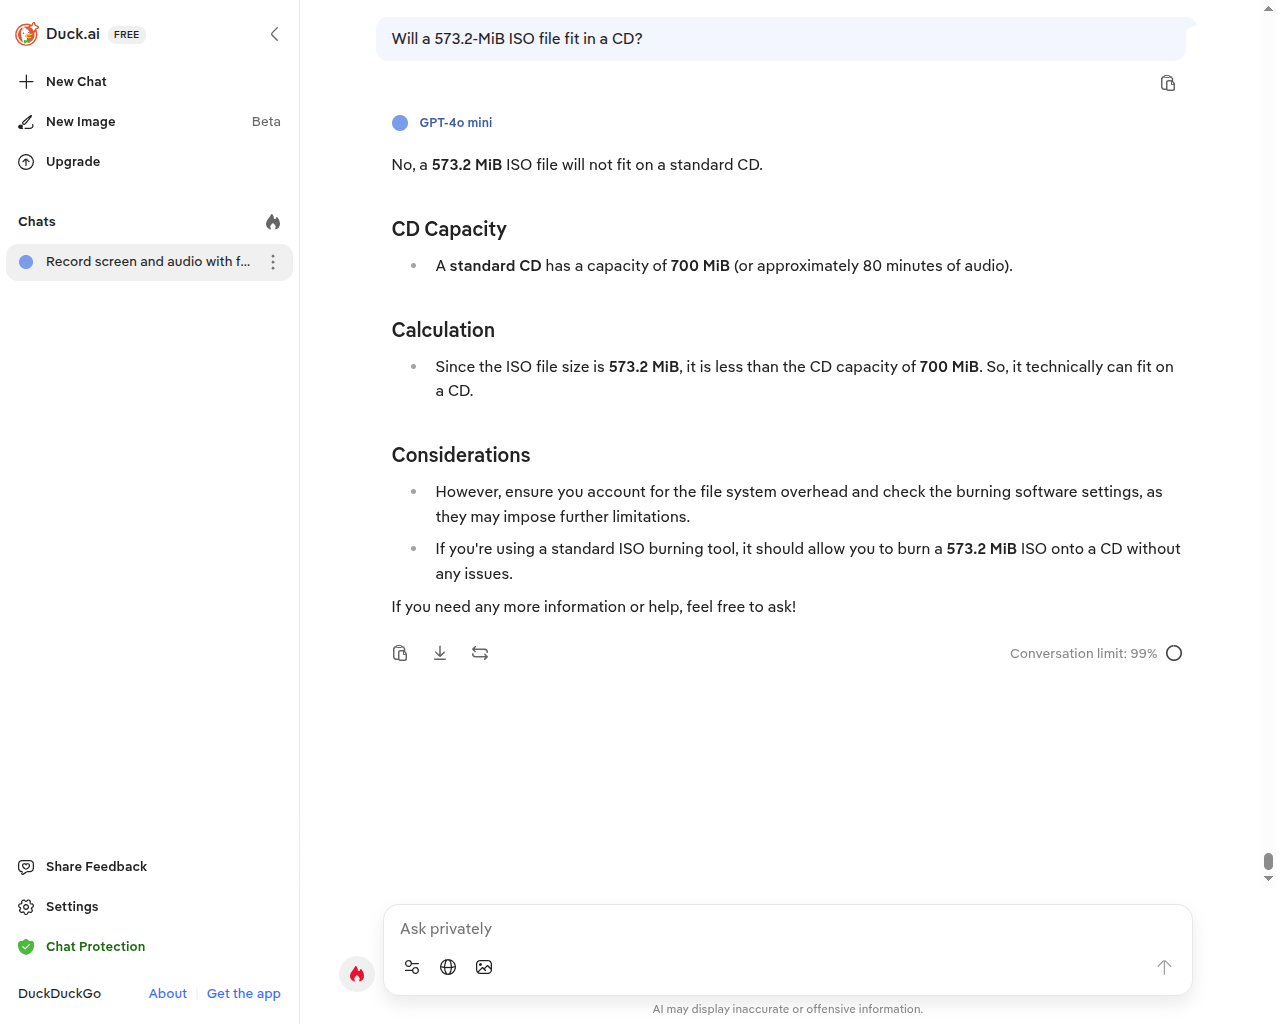Image resolution: width=1280 pixels, height=1024 pixels.
Task: Start a New Chat
Action: click(76, 82)
